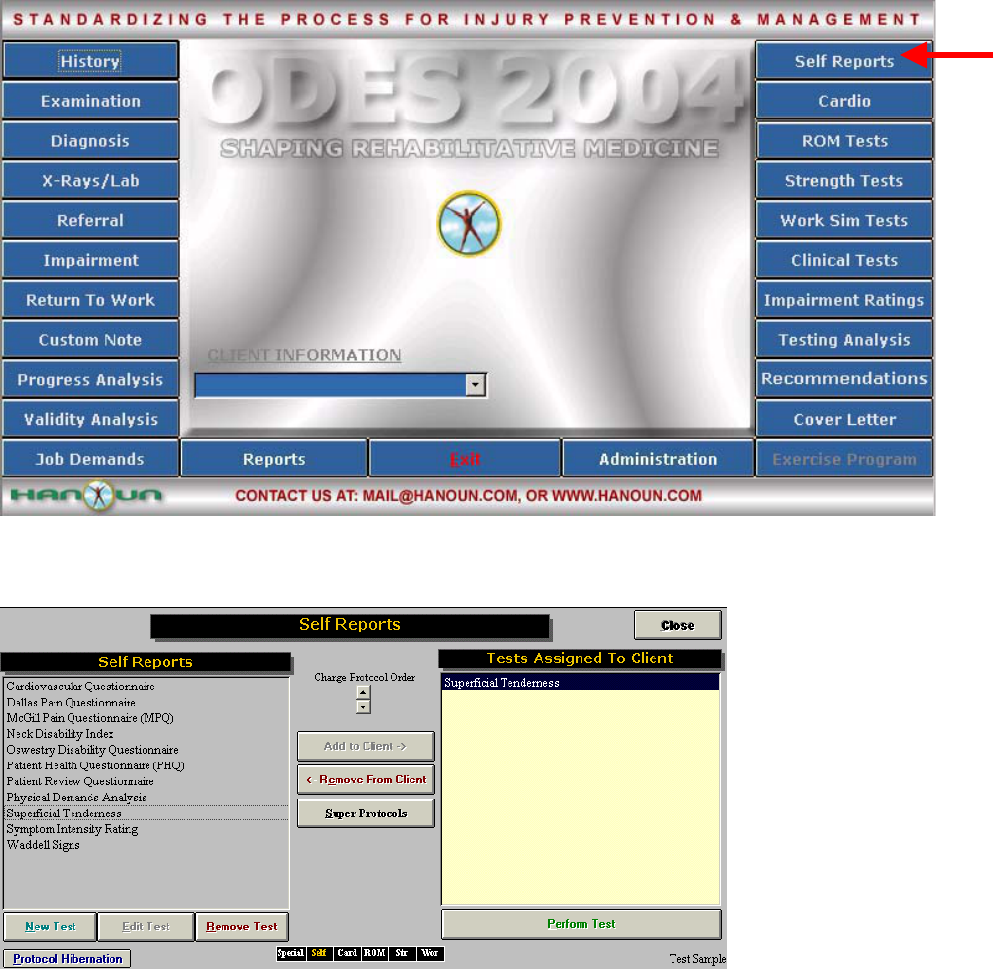The image size is (994, 969).
Task: Select Superficial Tenderness in assigned tests
Action: [580, 683]
